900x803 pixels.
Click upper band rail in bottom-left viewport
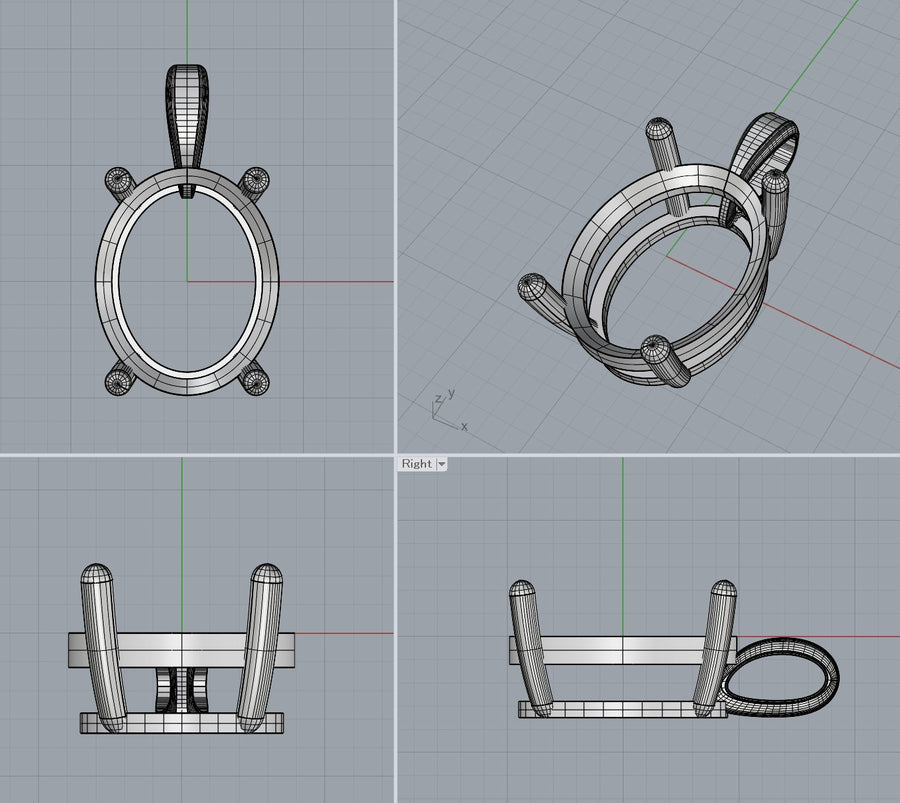(185, 650)
